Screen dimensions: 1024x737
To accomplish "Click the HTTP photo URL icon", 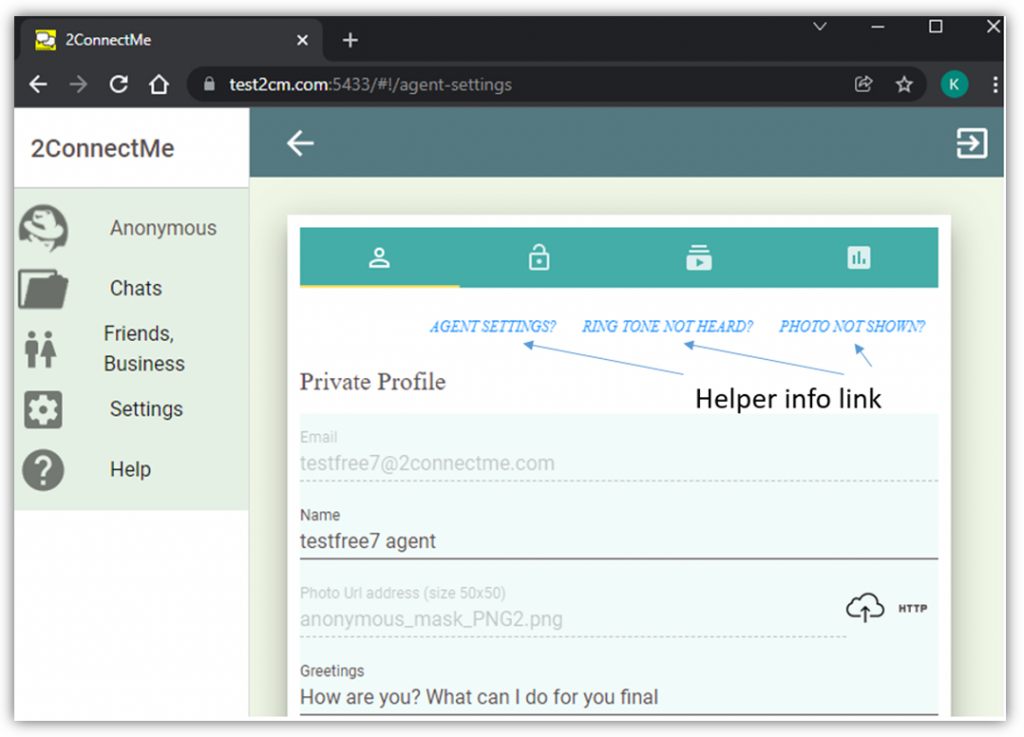I will pyautogui.click(x=912, y=608).
